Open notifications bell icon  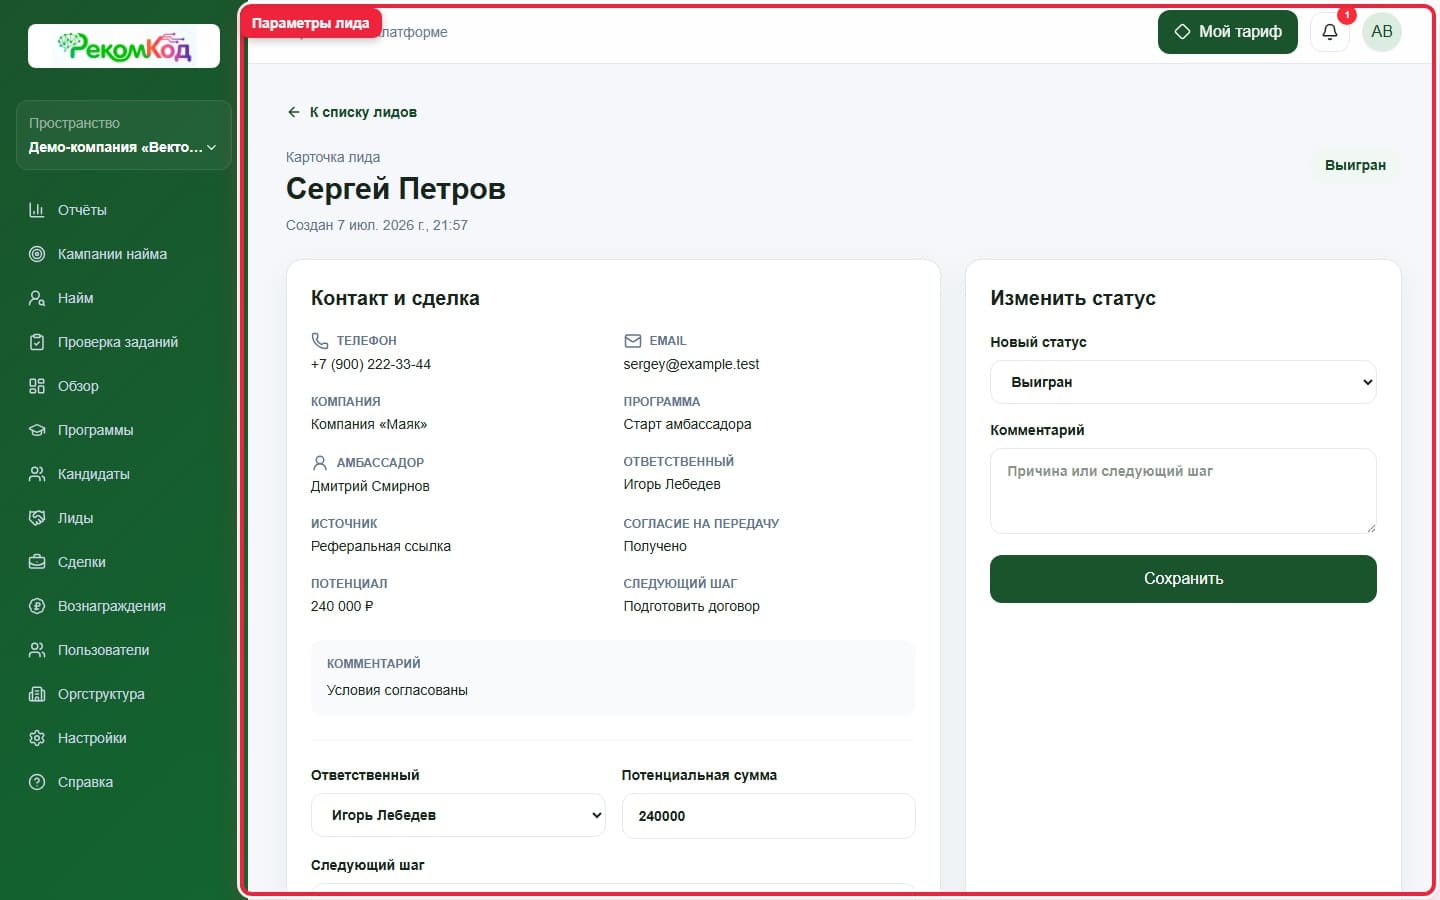point(1330,32)
